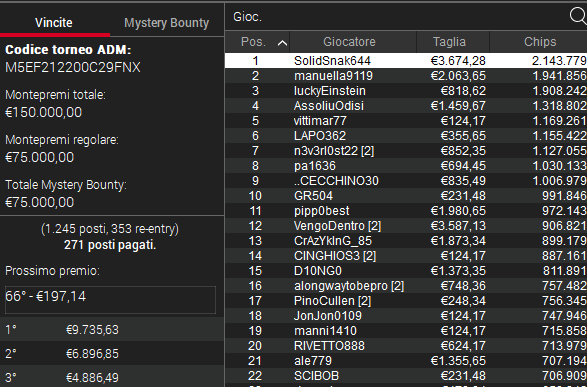Click chip count 1.908.242
This screenshot has width=587, height=387.
(559, 91)
